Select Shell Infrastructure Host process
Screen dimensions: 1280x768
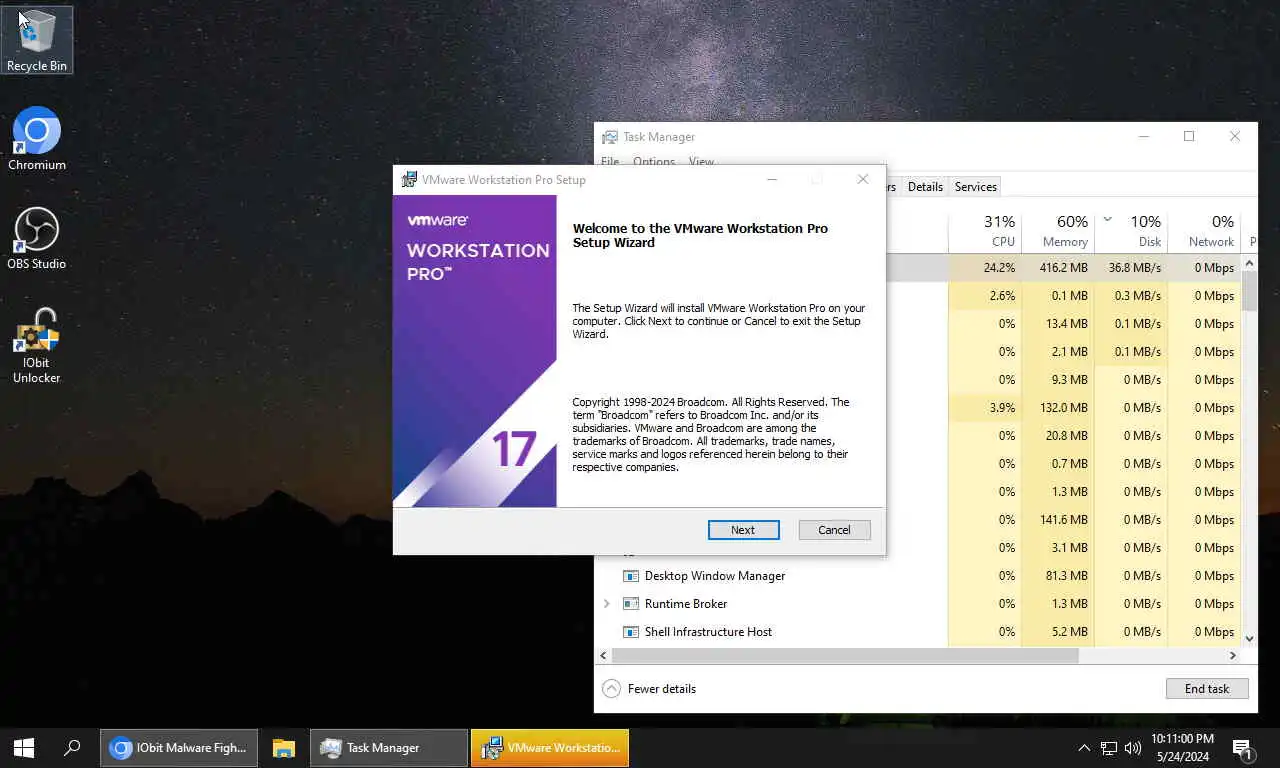click(708, 632)
